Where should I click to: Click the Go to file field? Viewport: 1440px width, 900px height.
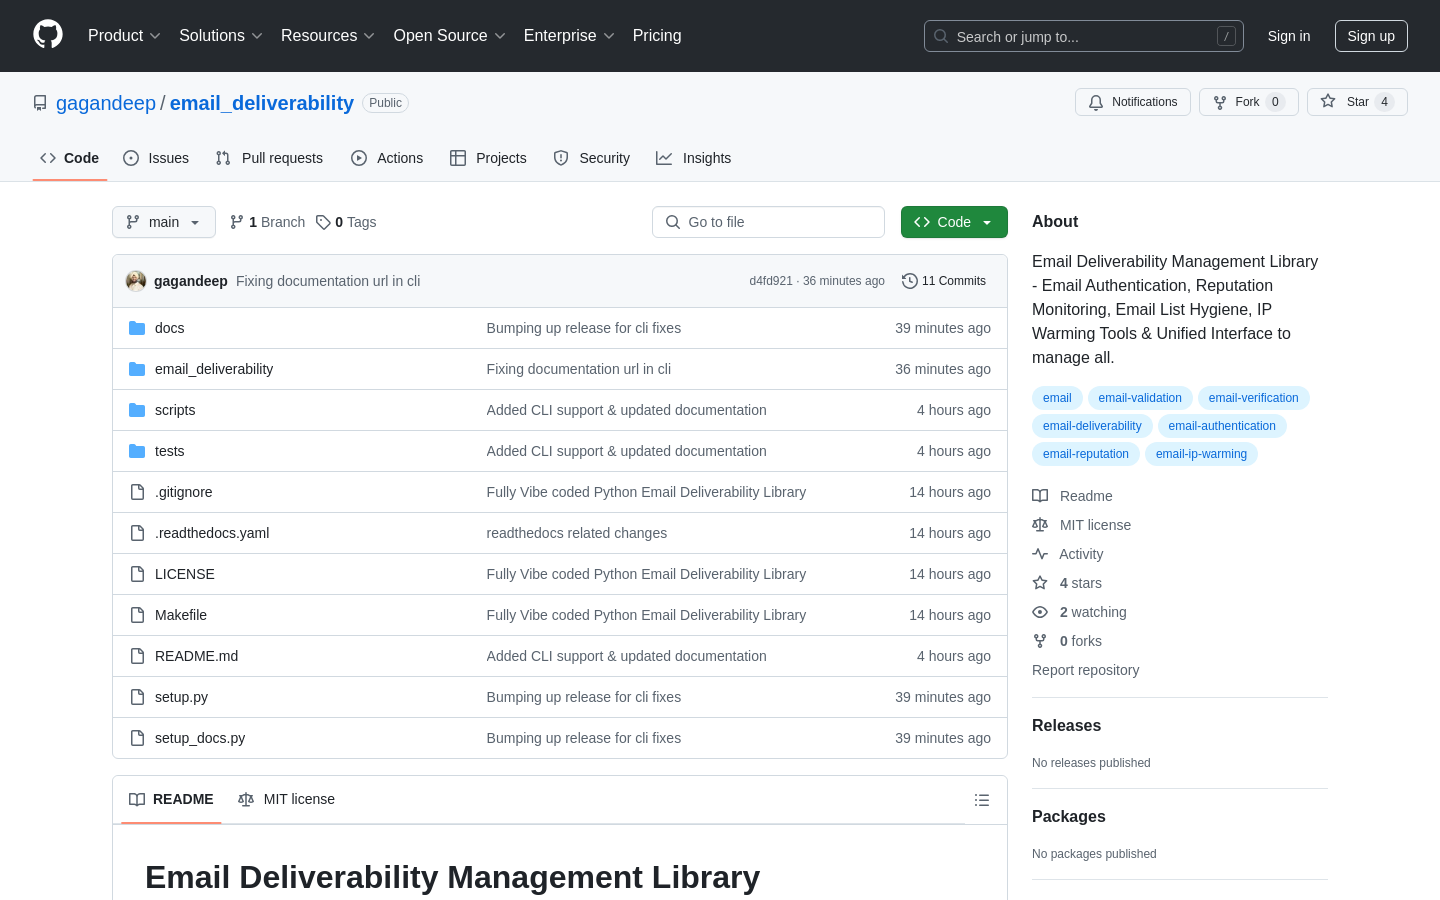(x=768, y=222)
